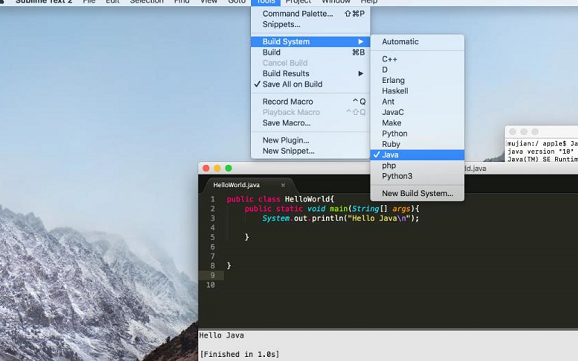This screenshot has width=578, height=361.
Task: Select New Snippet menu entry
Action: (x=310, y=151)
